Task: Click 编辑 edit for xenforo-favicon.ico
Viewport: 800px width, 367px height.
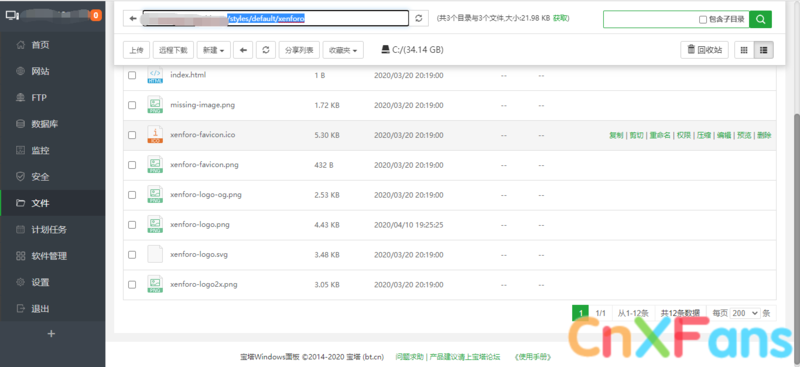Action: pyautogui.click(x=724, y=135)
